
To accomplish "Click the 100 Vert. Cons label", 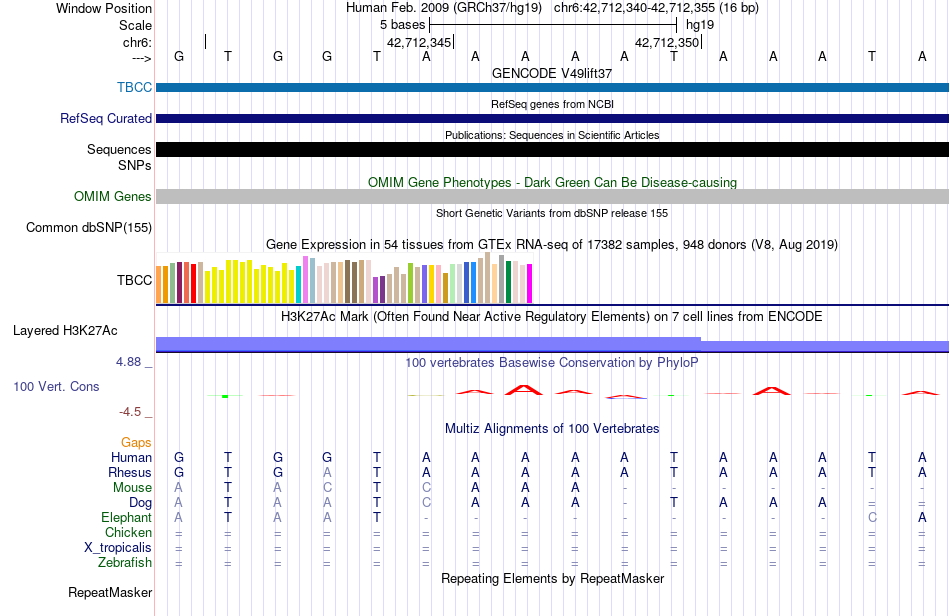I will [x=56, y=386].
